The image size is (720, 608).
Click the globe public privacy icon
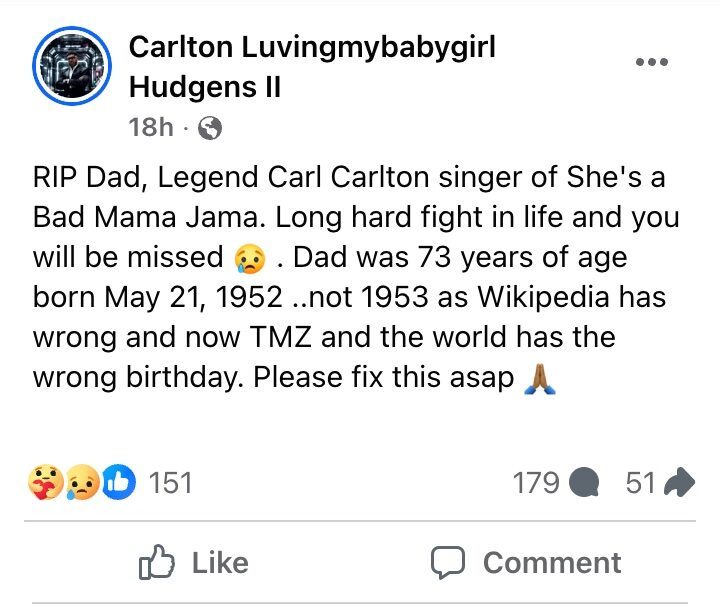[211, 128]
